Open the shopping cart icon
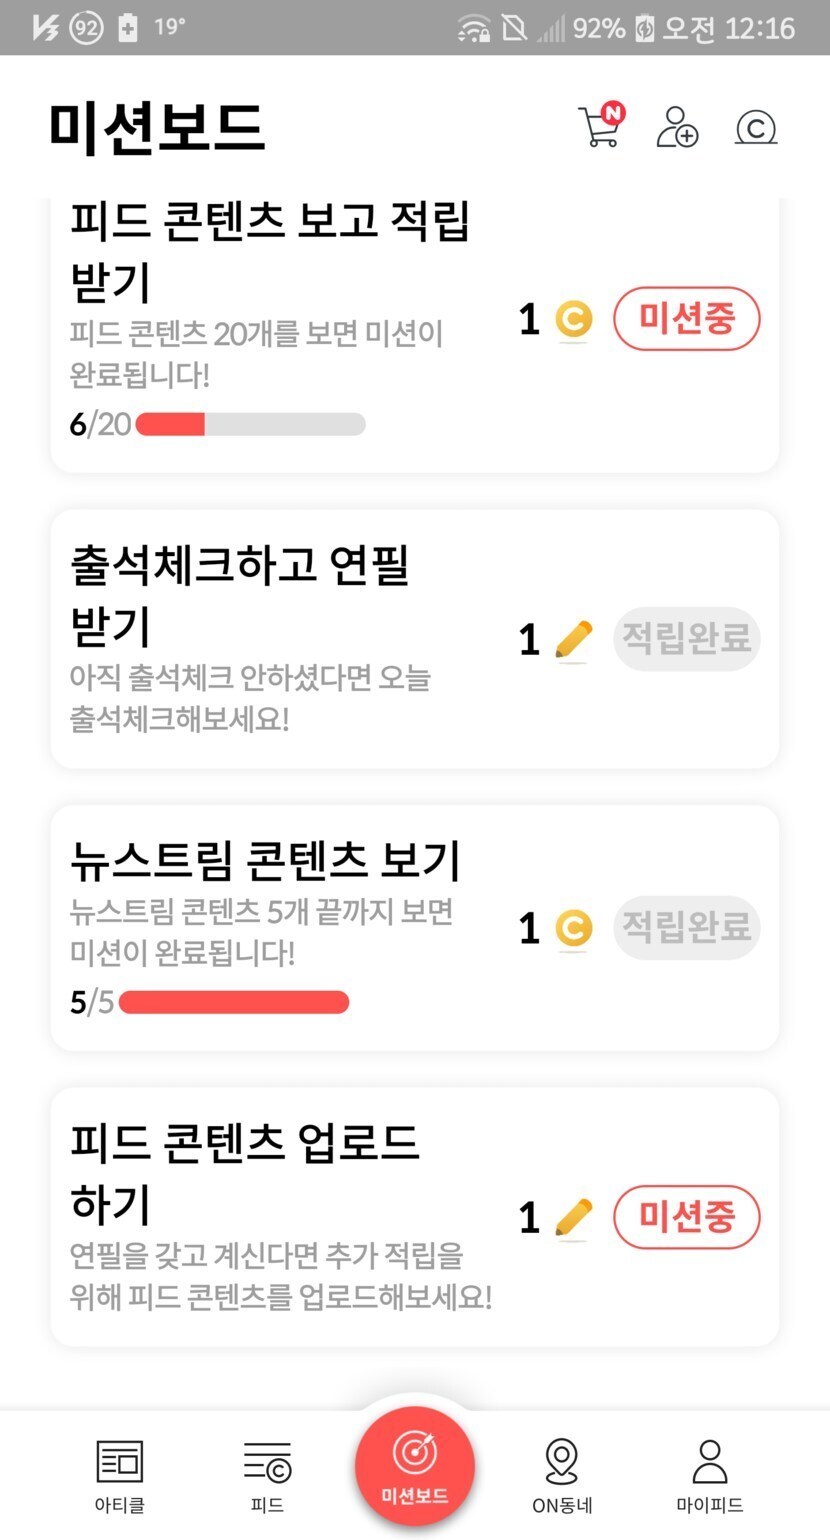This screenshot has height=1540, width=830. 600,128
